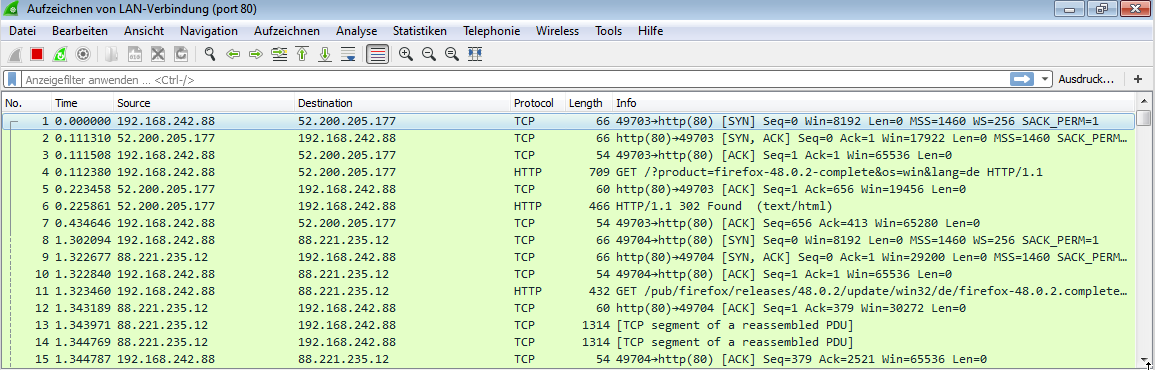The height and width of the screenshot is (370, 1155).
Task: Open the Ausdruck… expression dialog
Action: (x=1085, y=79)
